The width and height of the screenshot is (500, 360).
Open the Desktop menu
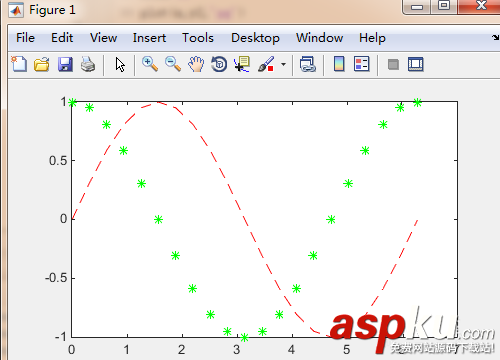point(255,38)
